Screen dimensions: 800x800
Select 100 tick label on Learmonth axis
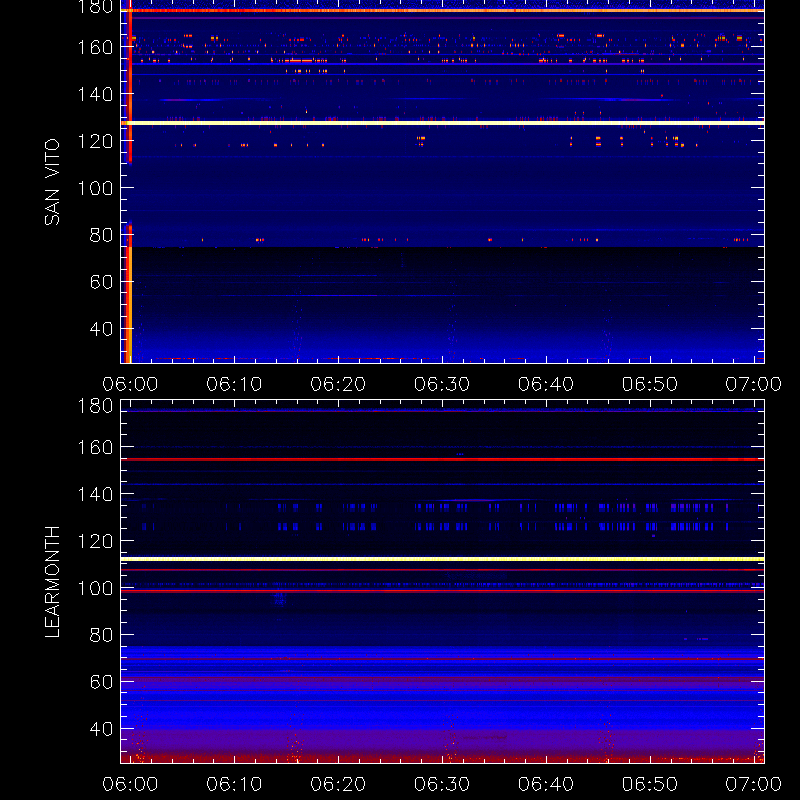point(95,588)
